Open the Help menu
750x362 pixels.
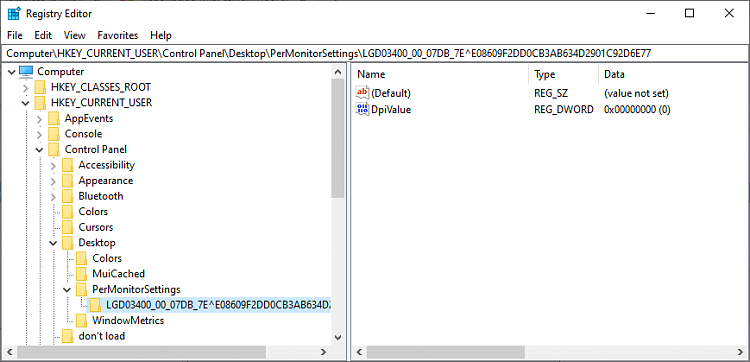click(161, 35)
